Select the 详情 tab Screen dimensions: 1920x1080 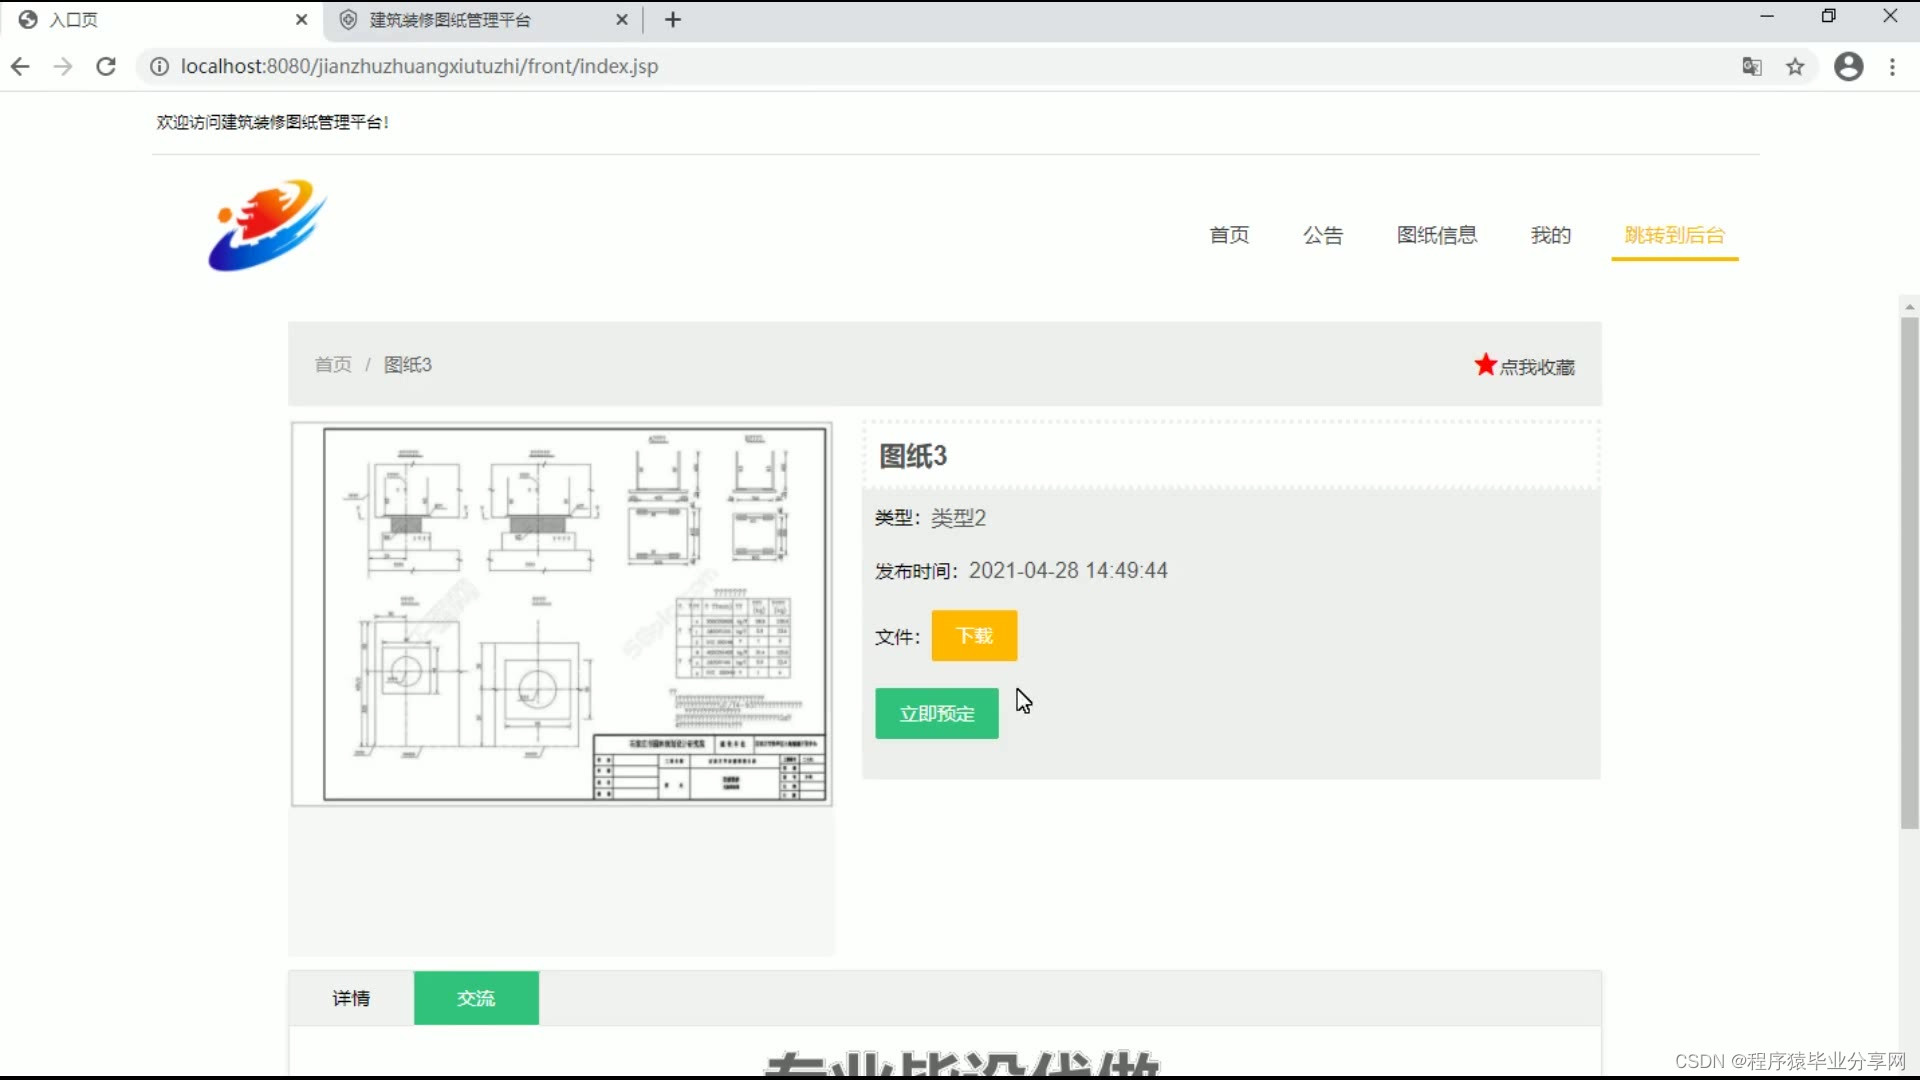tap(351, 998)
